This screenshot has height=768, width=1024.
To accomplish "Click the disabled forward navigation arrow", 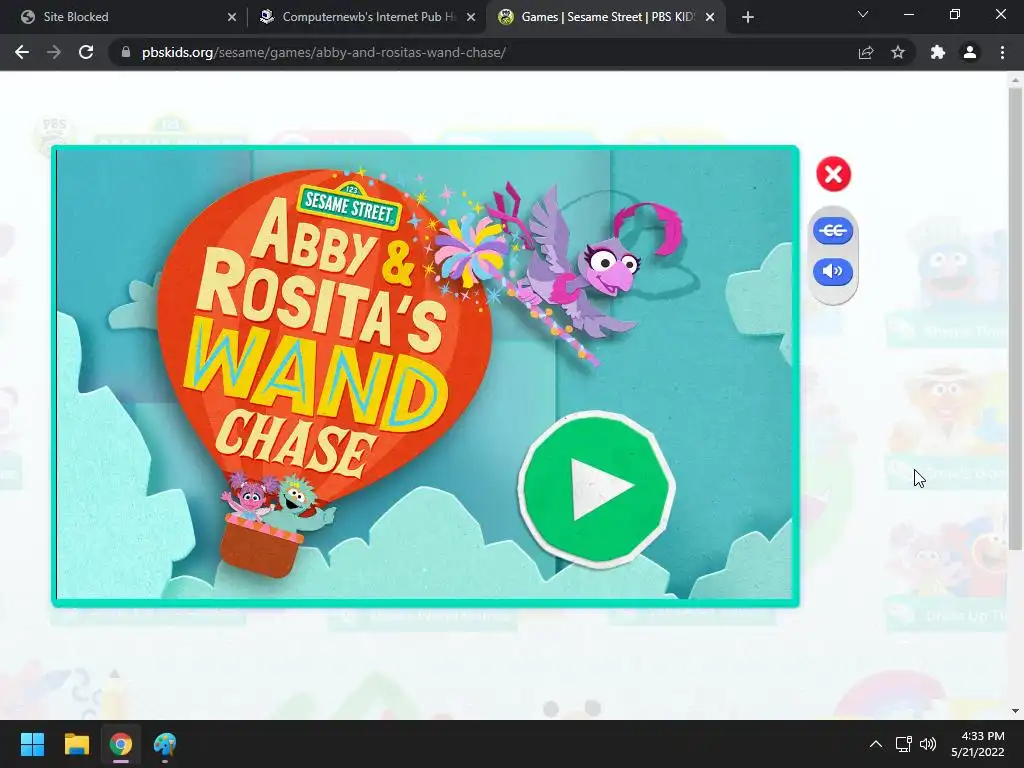I will 54,52.
